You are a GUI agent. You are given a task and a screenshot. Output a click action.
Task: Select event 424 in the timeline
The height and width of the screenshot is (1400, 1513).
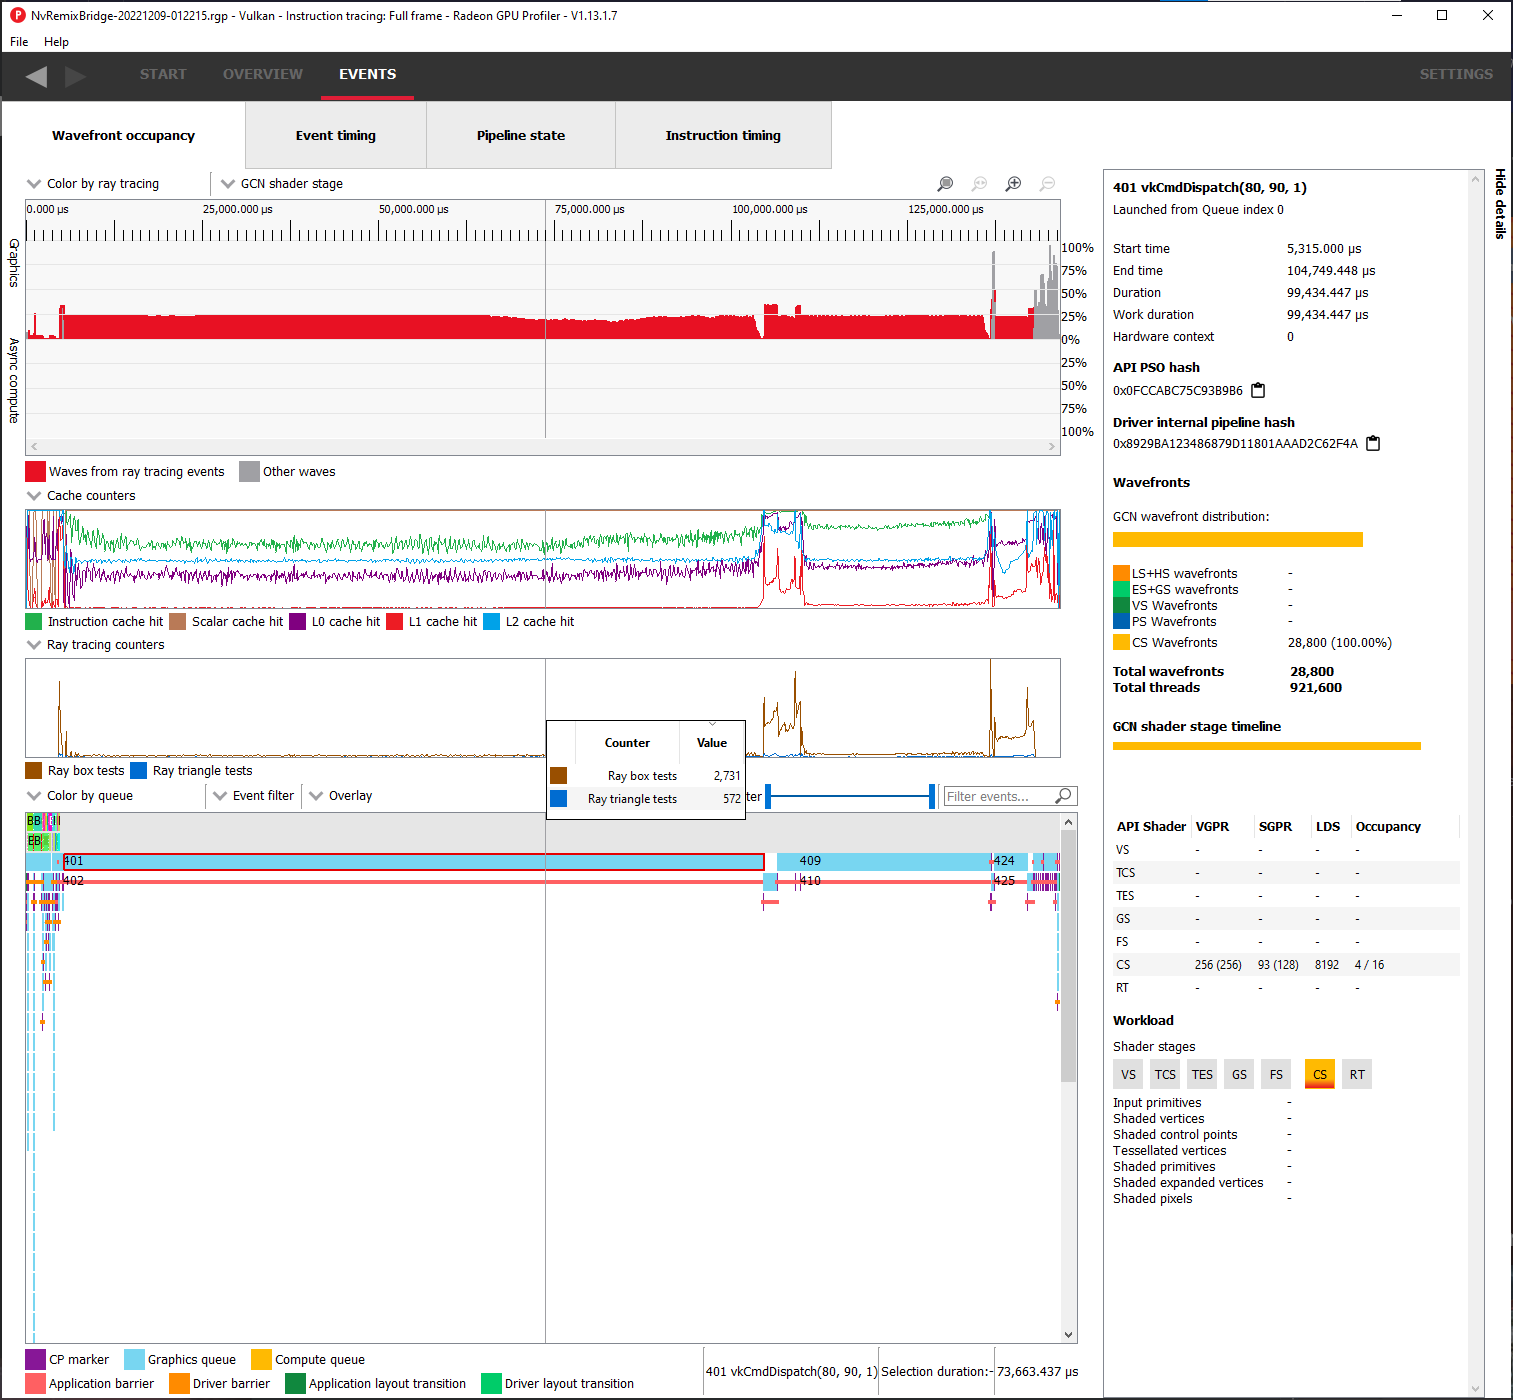coord(1010,861)
